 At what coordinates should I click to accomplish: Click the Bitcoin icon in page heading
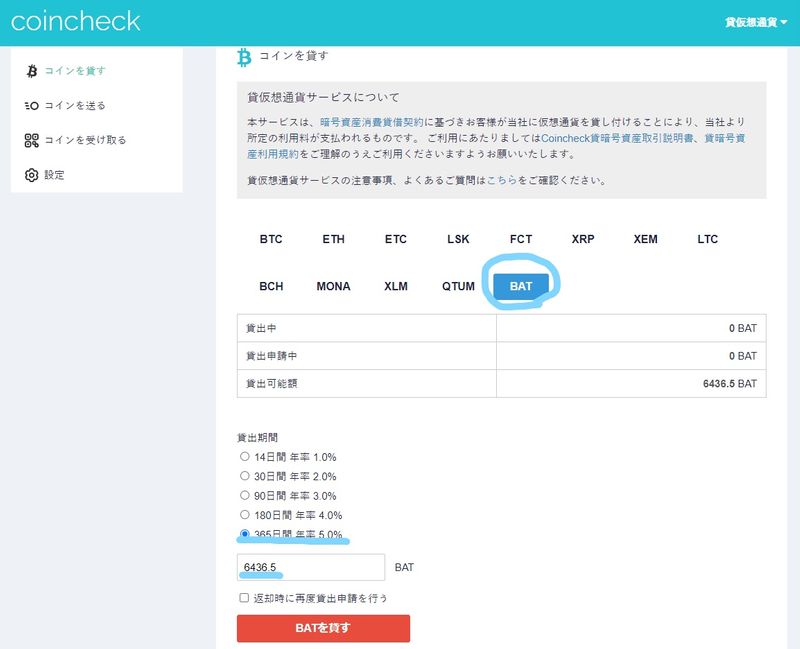[243, 57]
